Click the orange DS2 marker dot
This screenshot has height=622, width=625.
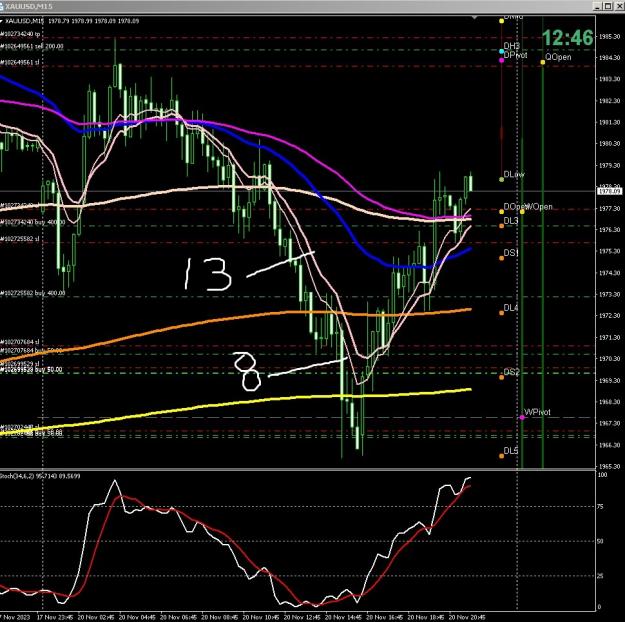click(501, 377)
